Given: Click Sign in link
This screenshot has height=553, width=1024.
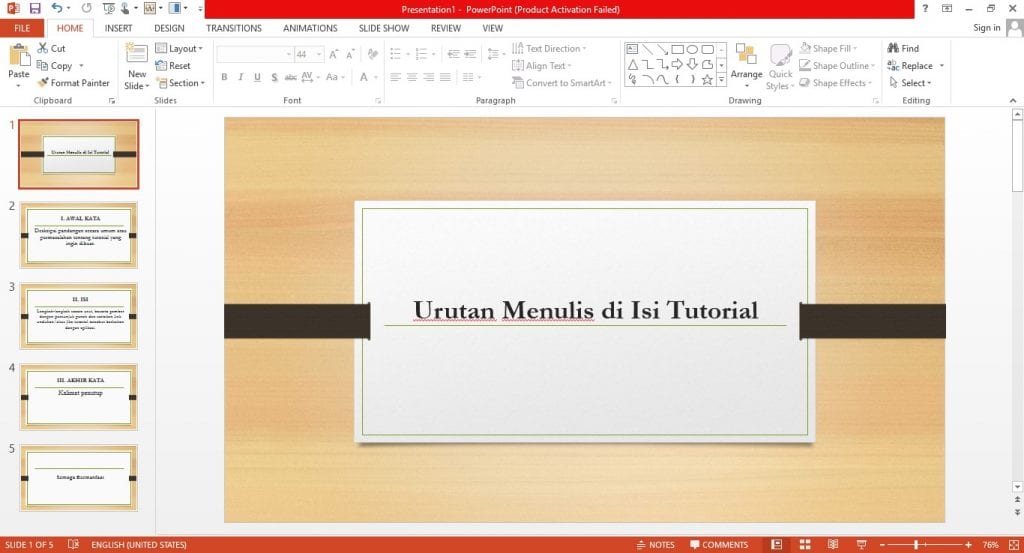Looking at the screenshot, I should (987, 28).
